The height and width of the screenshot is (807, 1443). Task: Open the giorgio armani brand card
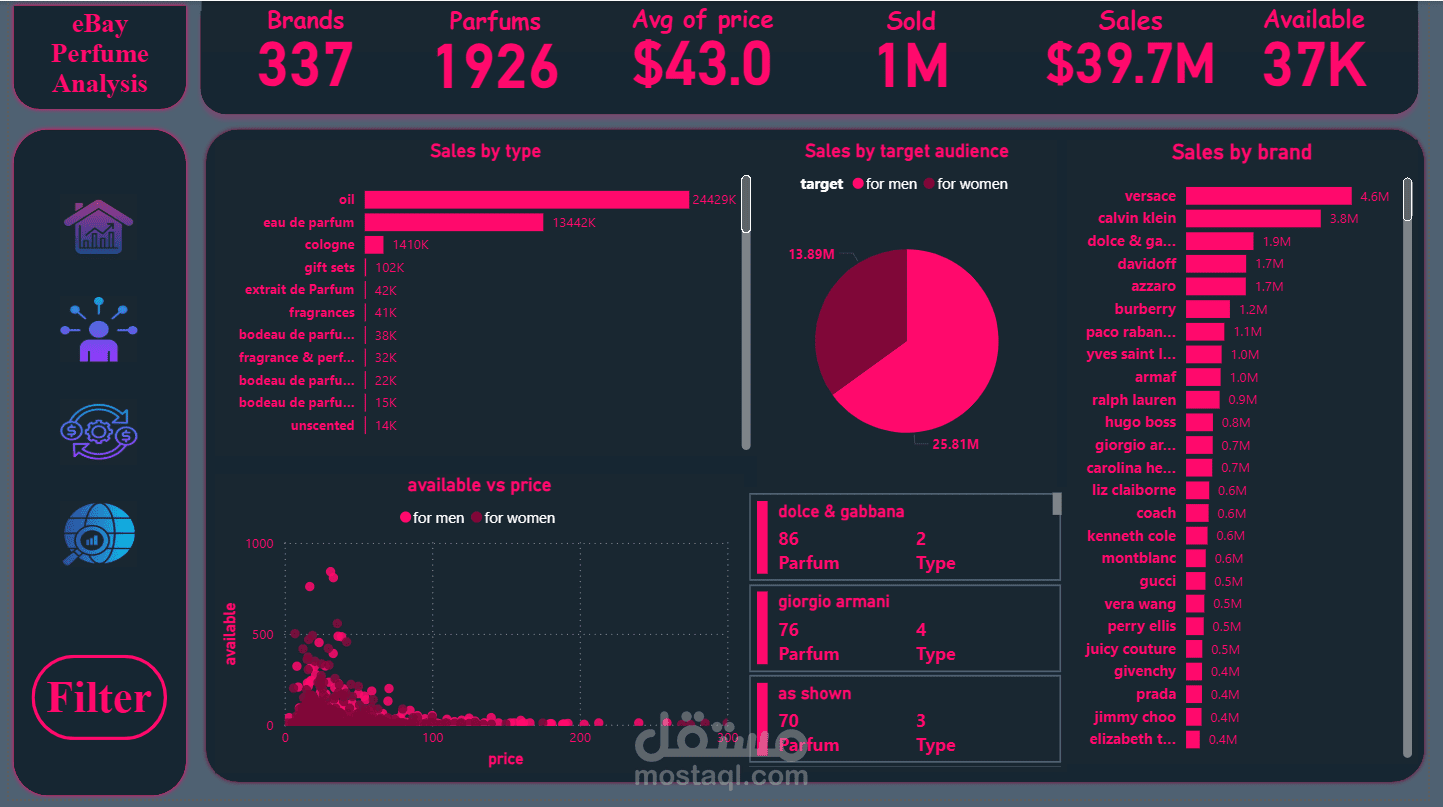904,628
